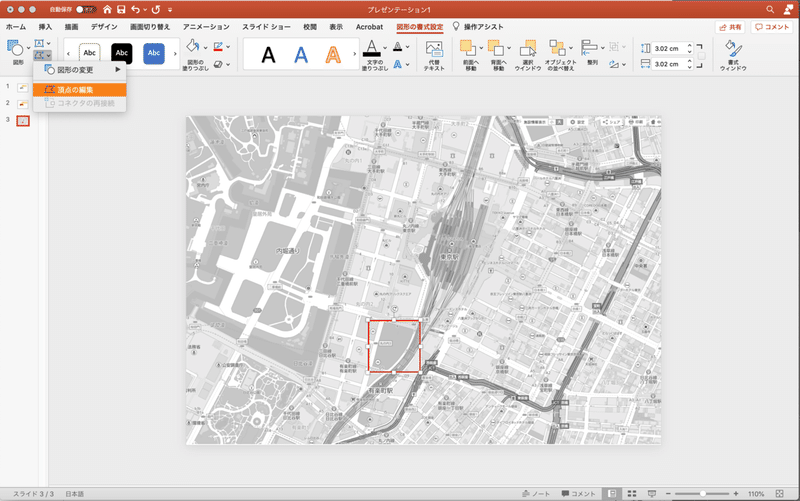This screenshot has height=501, width=800.
Task: Click the shape height stepper arrows
Action: 690,48
